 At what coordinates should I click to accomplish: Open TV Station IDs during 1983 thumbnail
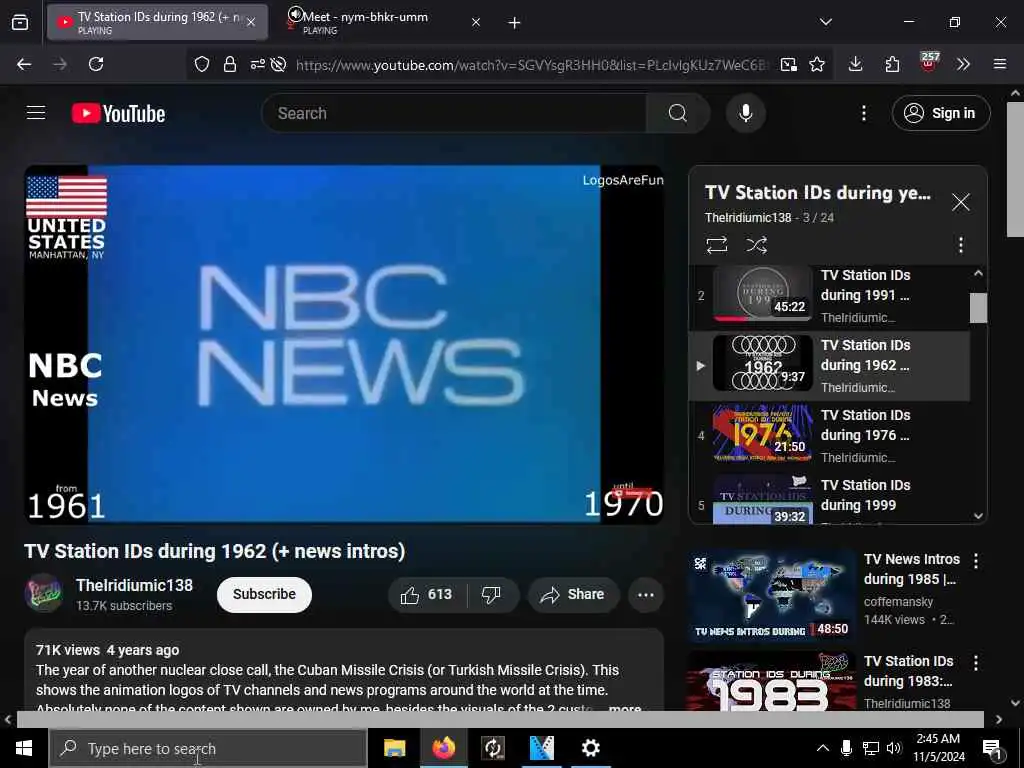coord(771,680)
